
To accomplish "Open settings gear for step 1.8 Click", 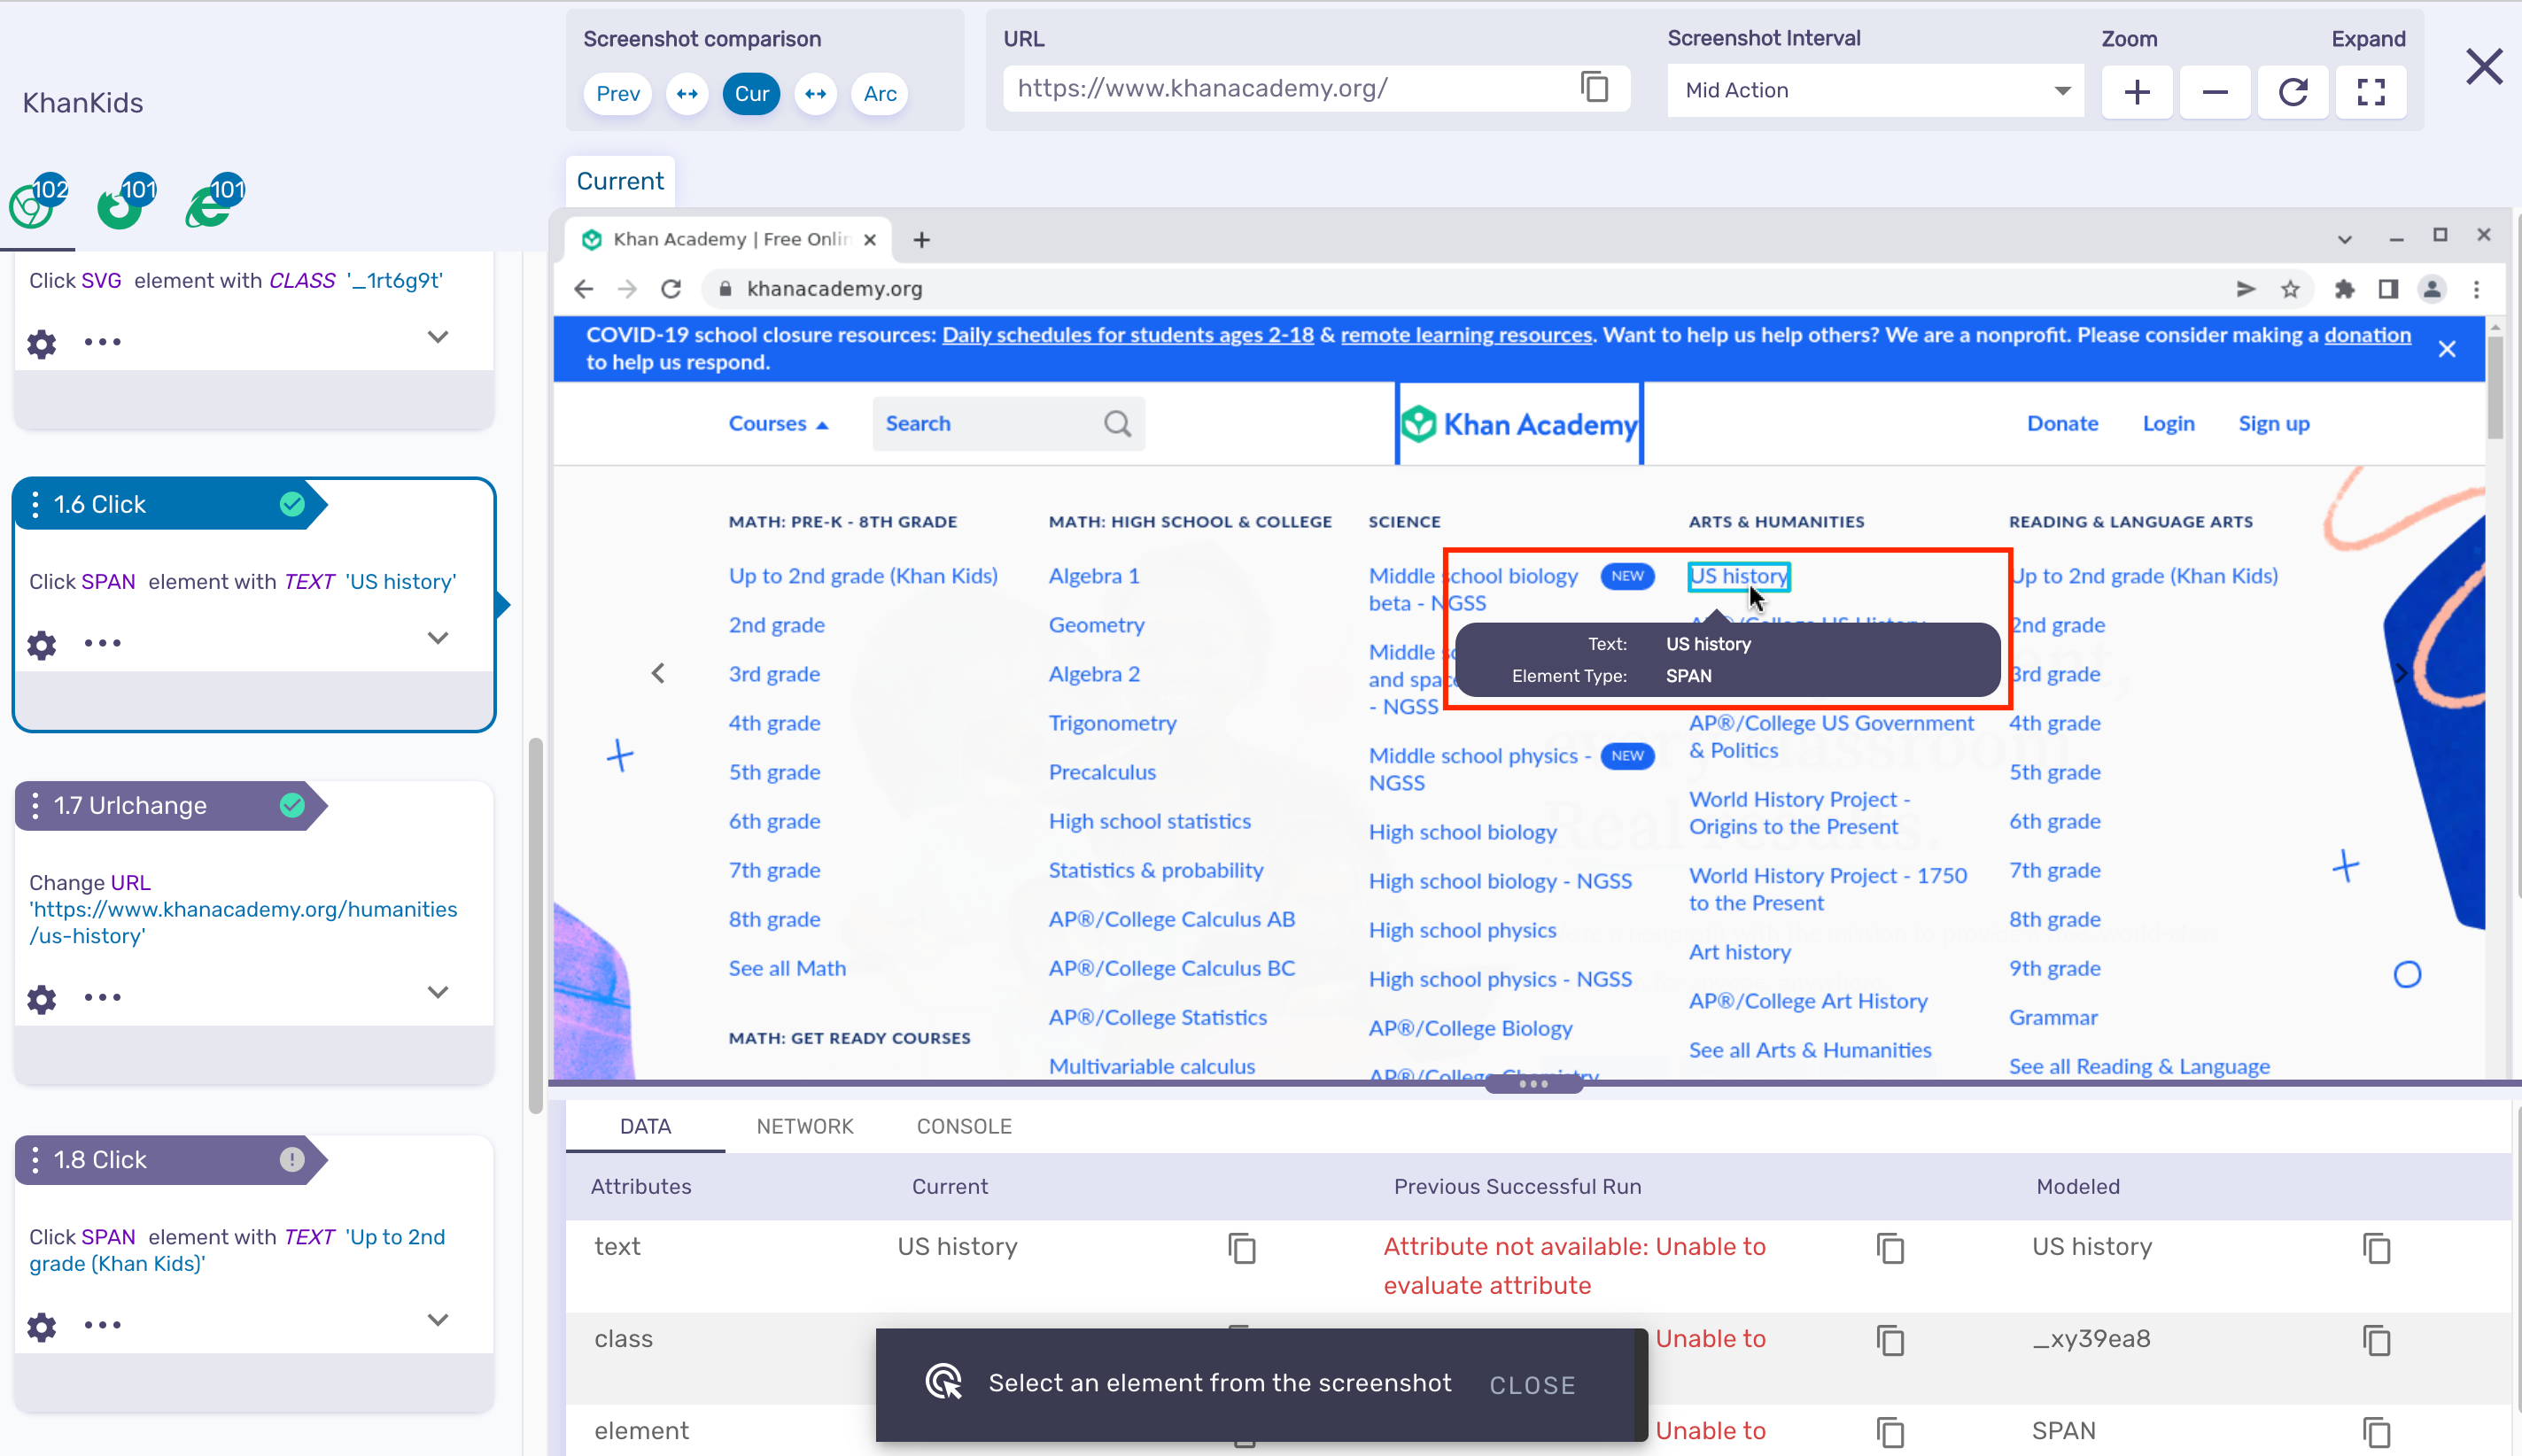I will point(41,1326).
